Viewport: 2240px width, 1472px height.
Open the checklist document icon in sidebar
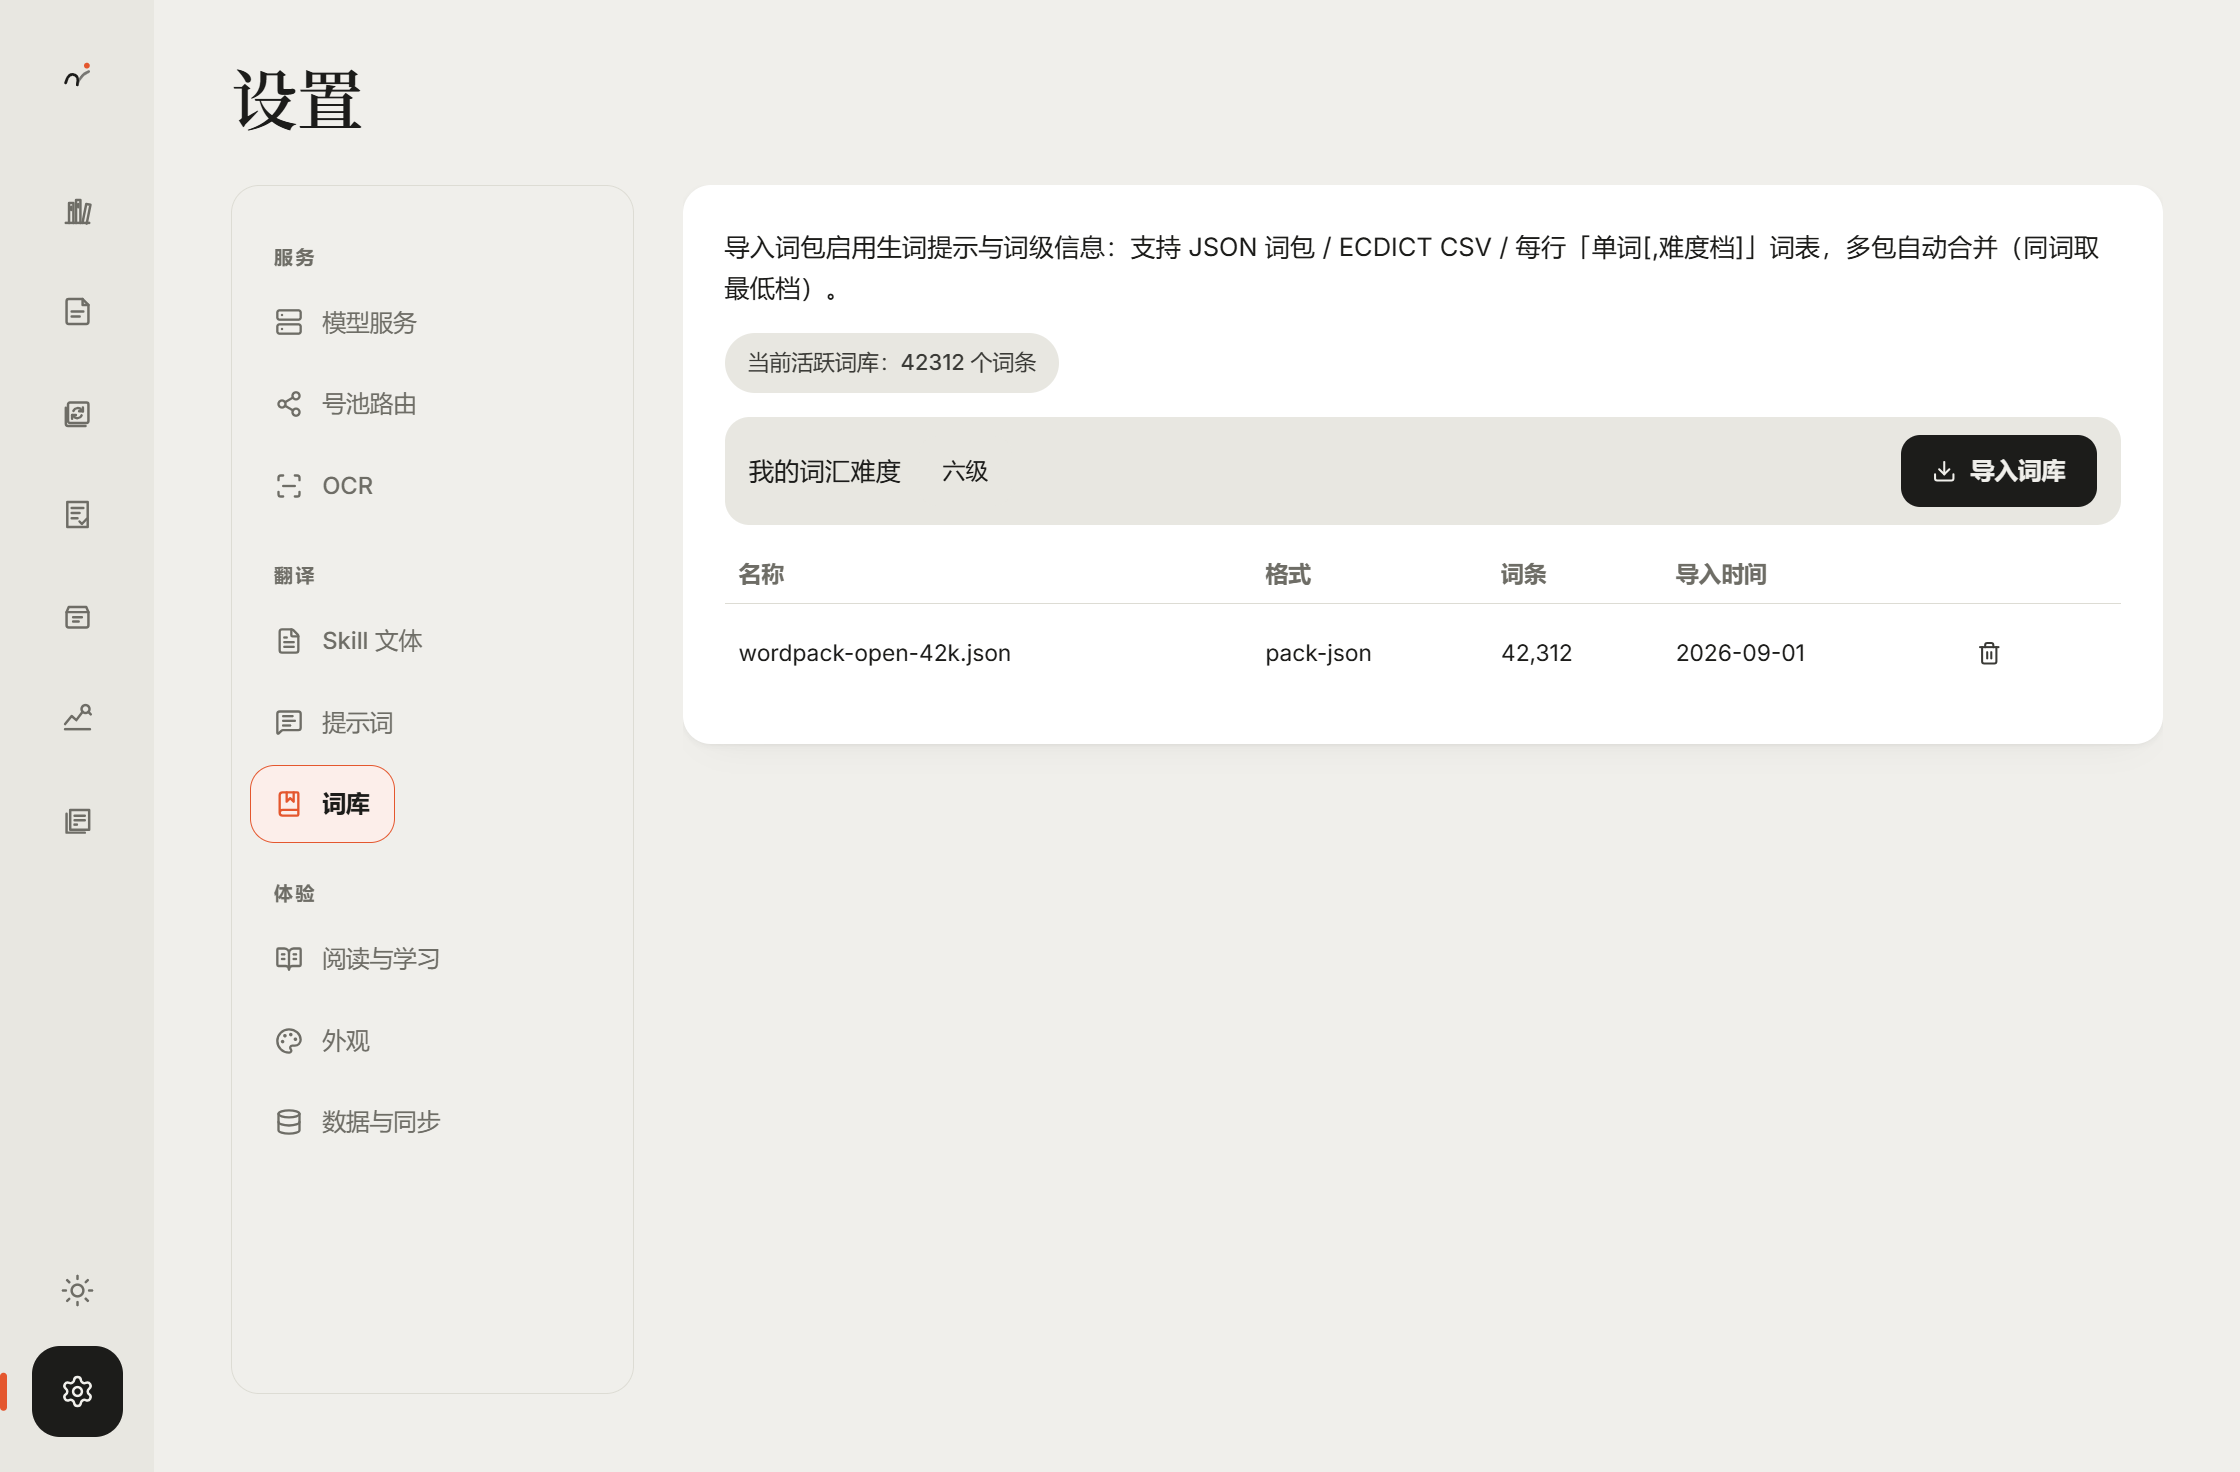pyautogui.click(x=77, y=515)
